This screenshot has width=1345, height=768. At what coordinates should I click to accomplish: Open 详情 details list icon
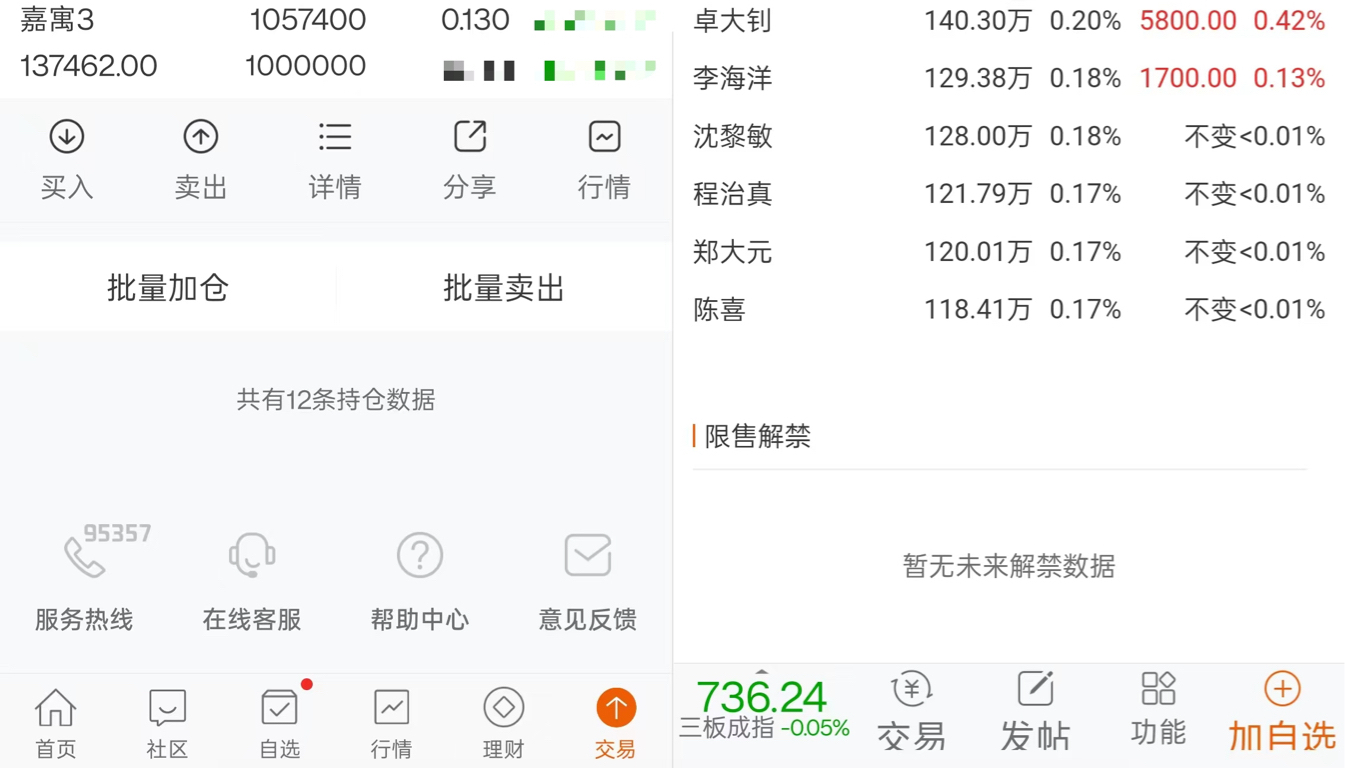(335, 137)
